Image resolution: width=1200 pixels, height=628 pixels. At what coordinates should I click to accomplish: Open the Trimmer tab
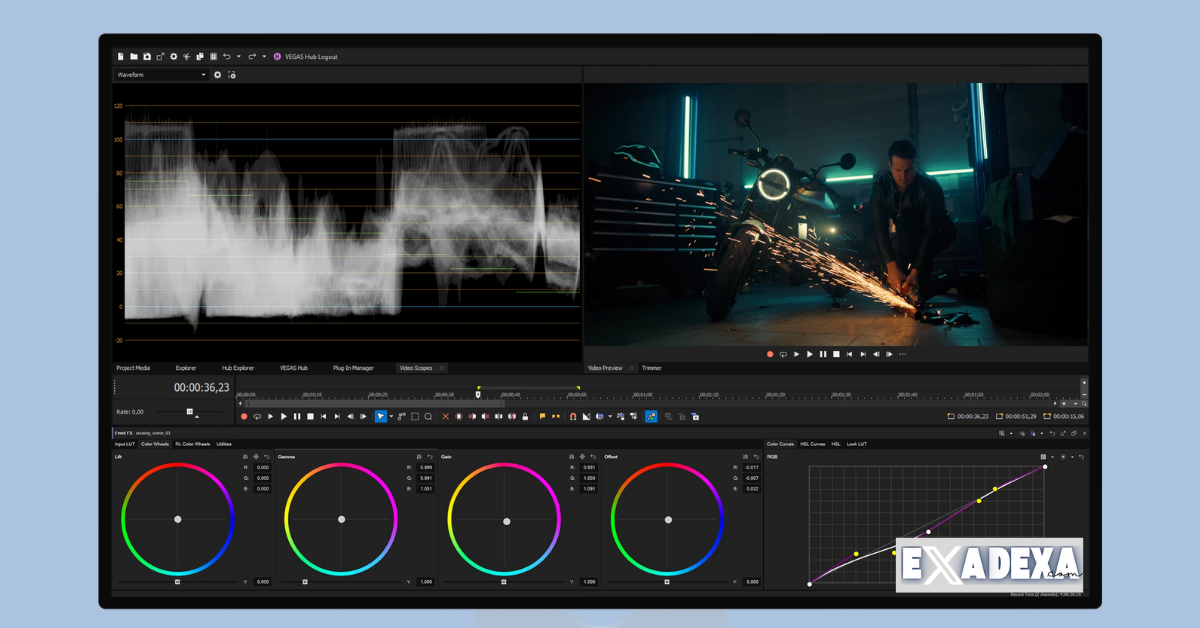651,368
